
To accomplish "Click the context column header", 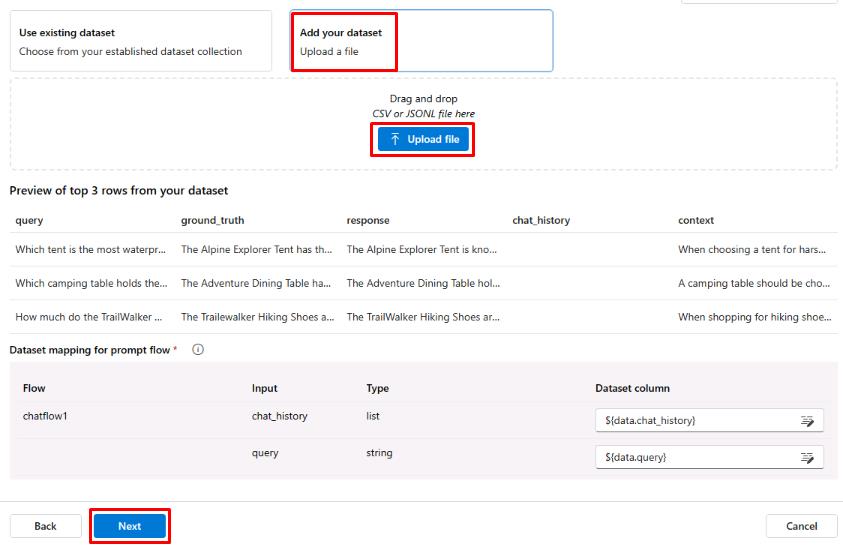I will point(696,220).
